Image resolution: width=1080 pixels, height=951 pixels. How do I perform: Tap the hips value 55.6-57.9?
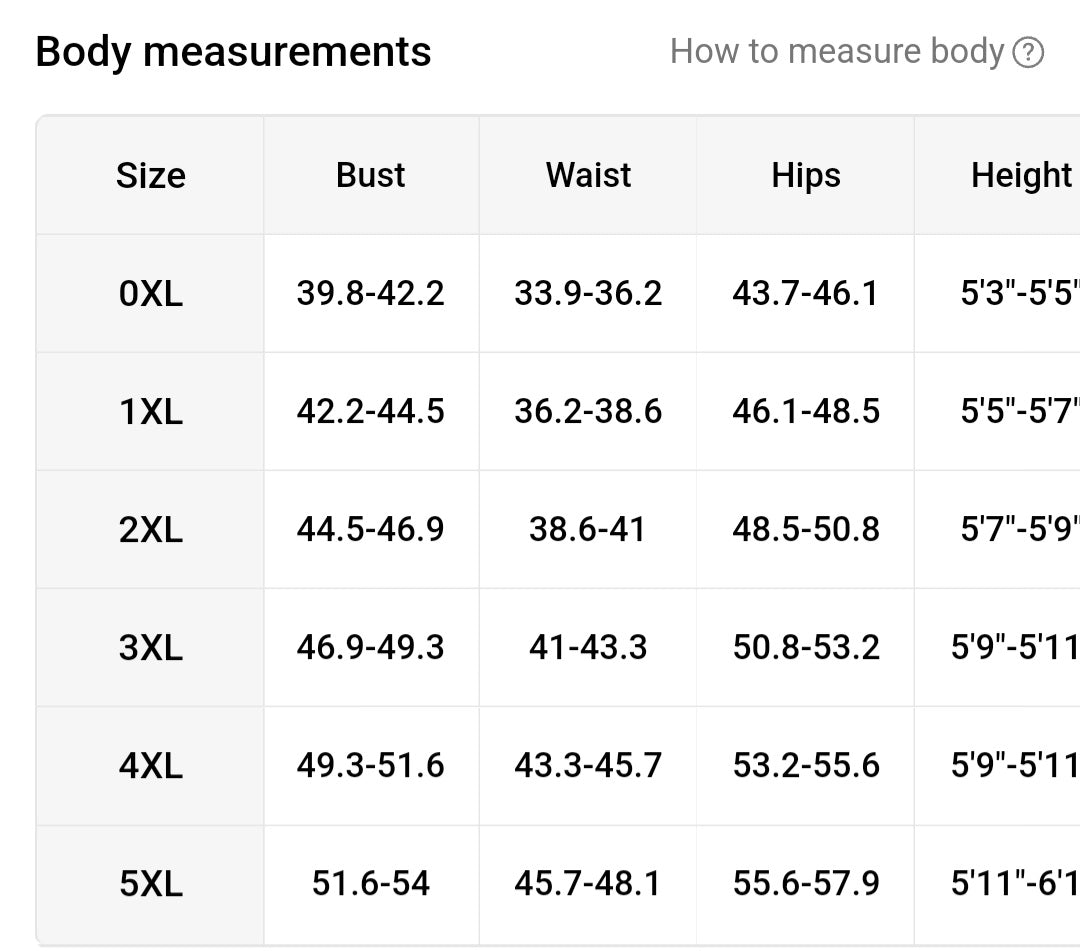click(x=806, y=884)
